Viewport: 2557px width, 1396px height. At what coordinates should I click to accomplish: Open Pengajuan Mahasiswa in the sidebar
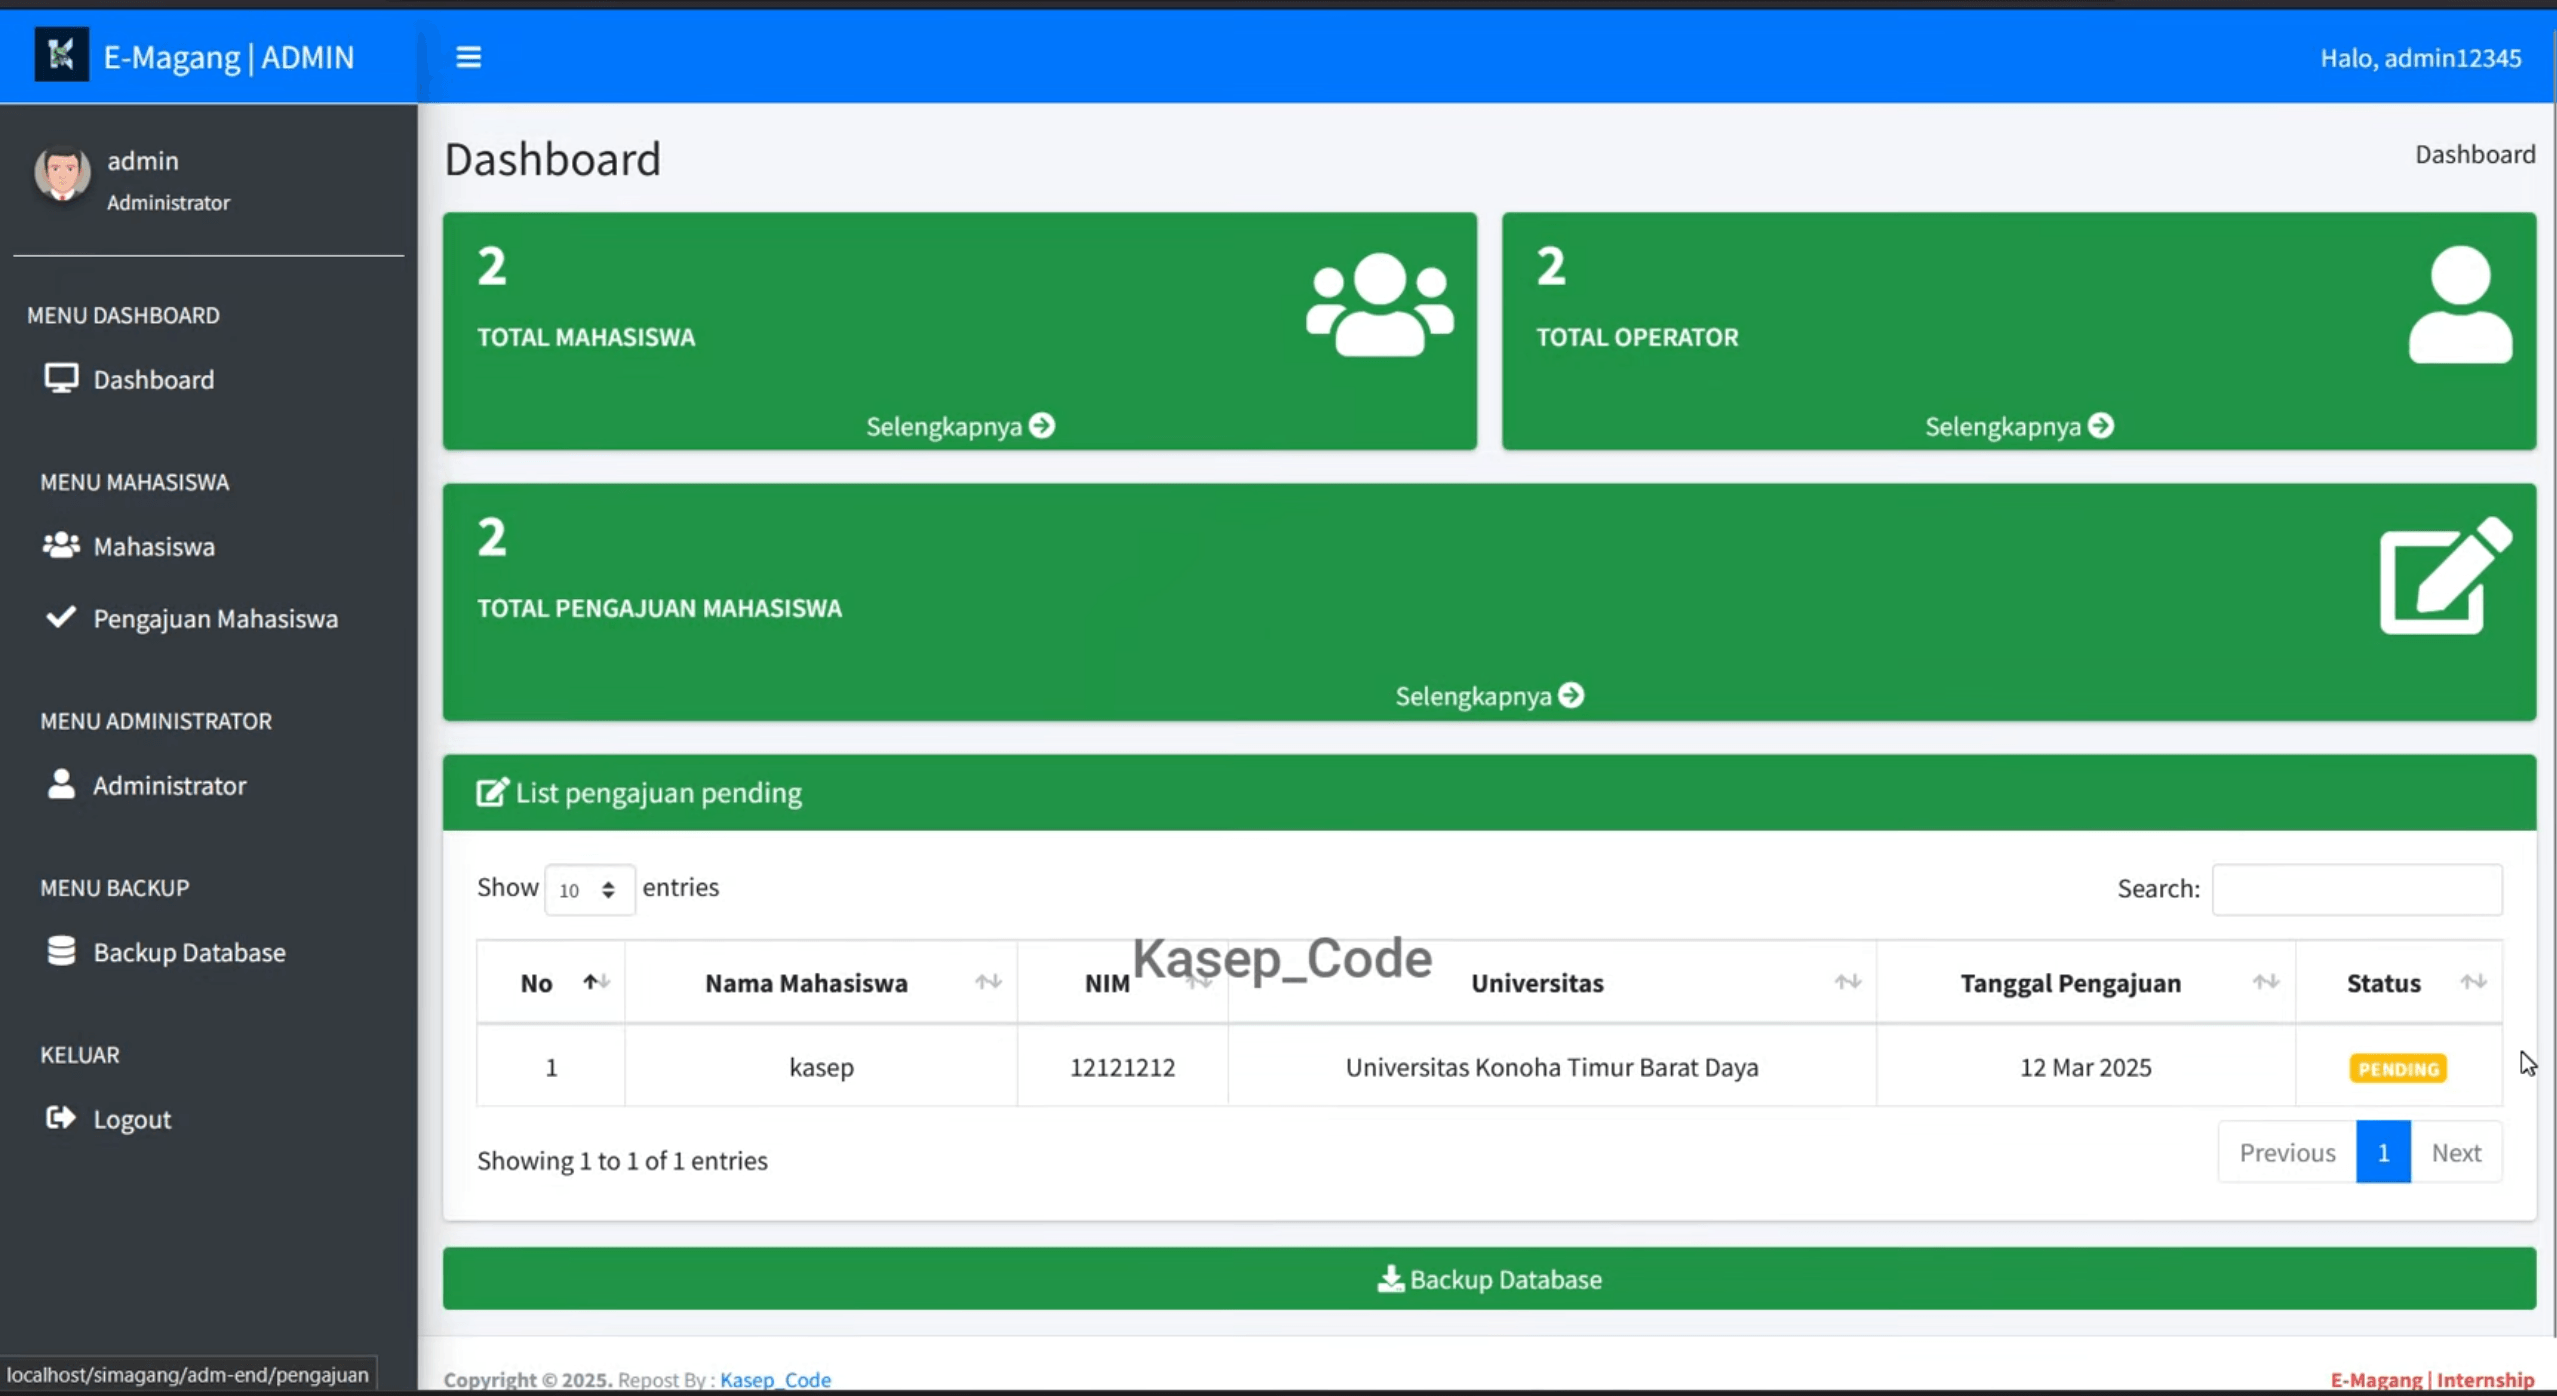tap(215, 618)
